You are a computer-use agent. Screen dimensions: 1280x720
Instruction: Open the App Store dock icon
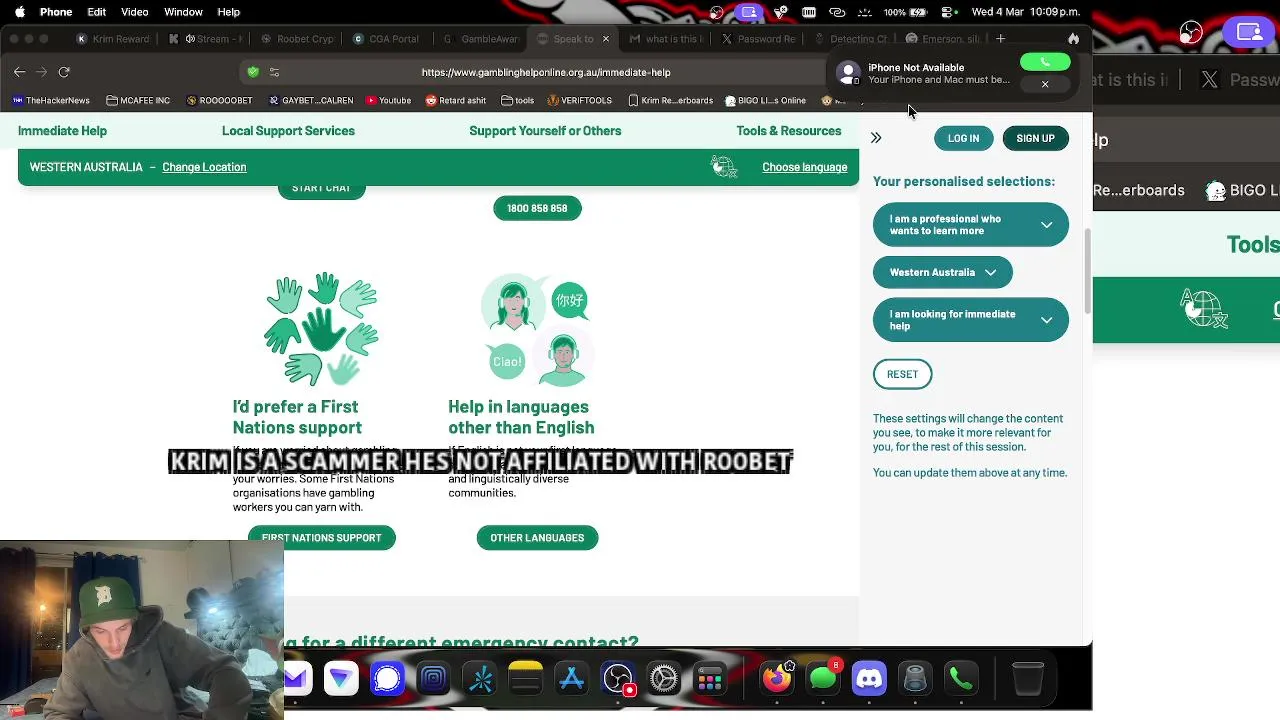(x=571, y=679)
